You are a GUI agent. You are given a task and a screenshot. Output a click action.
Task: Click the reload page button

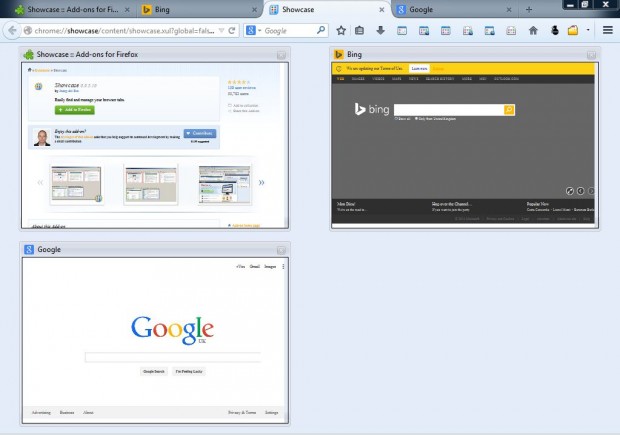click(232, 31)
